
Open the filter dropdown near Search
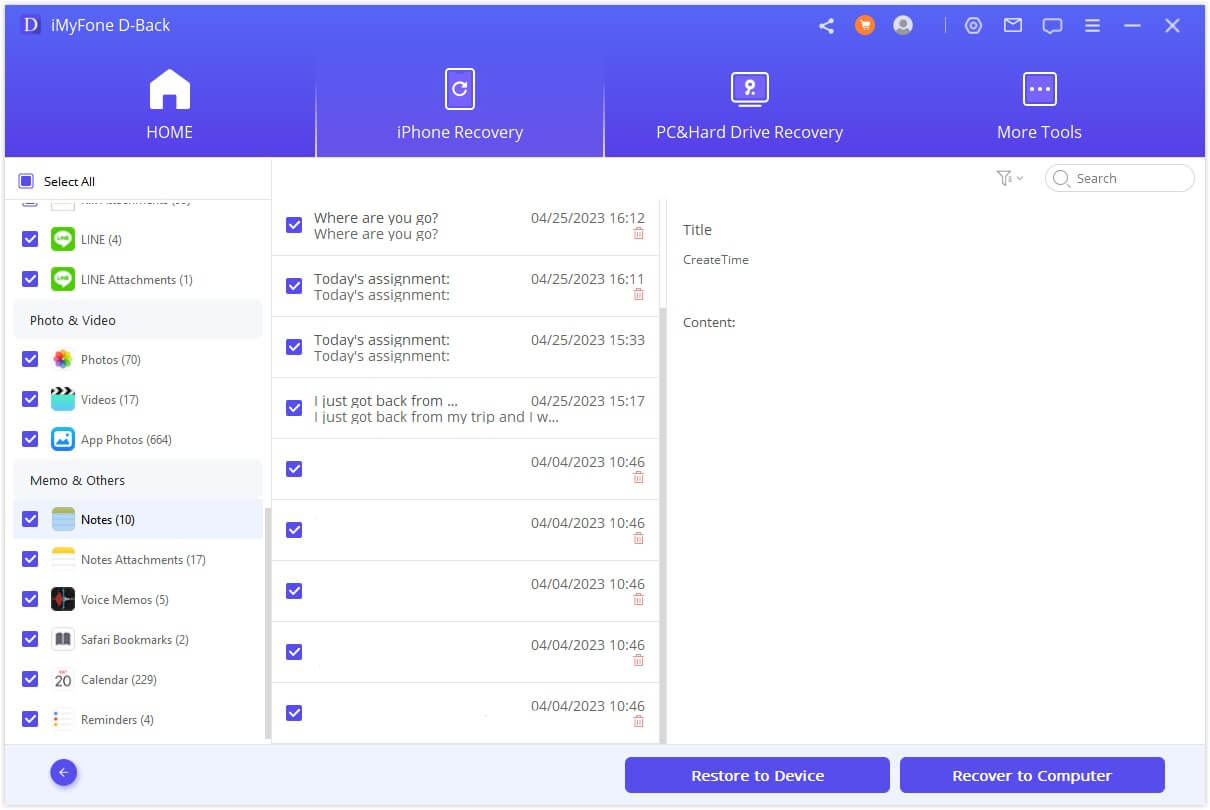tap(1009, 178)
